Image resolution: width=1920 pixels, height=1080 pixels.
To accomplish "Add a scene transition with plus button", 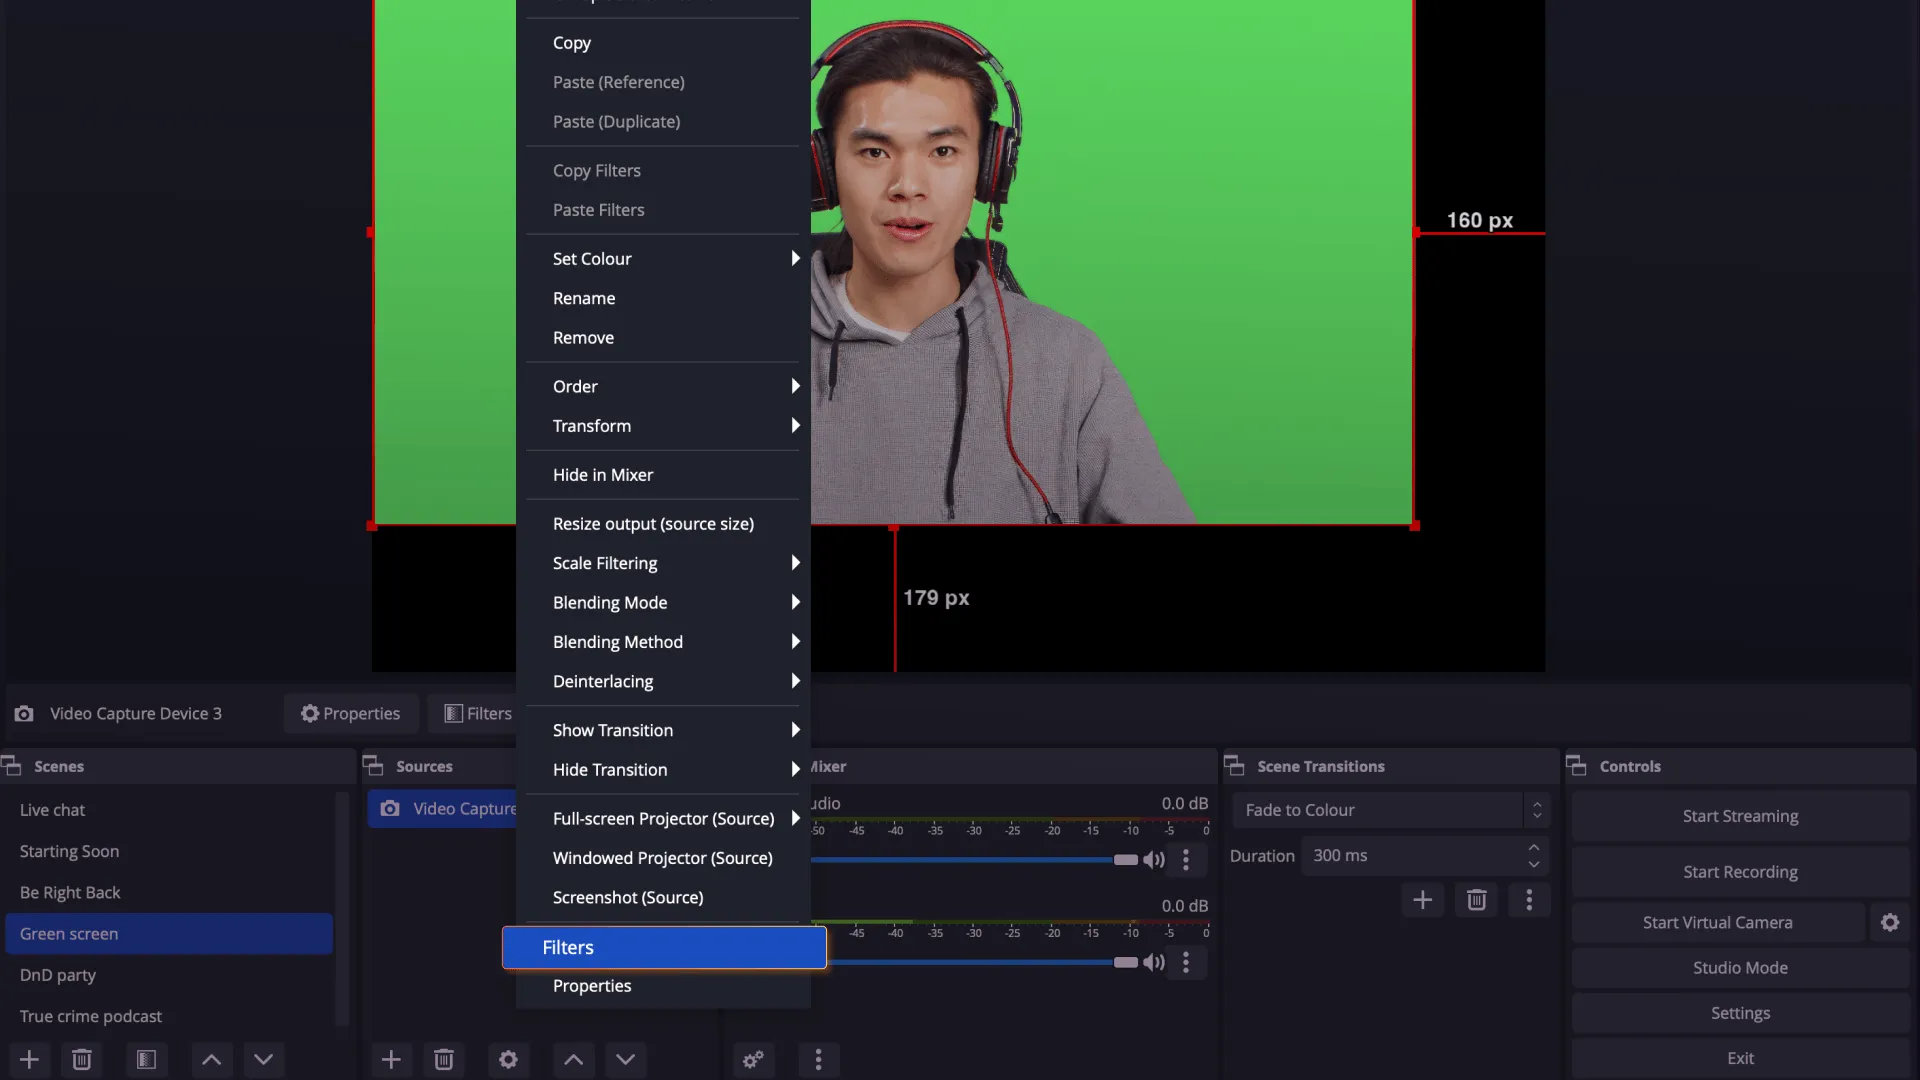I will click(1422, 900).
